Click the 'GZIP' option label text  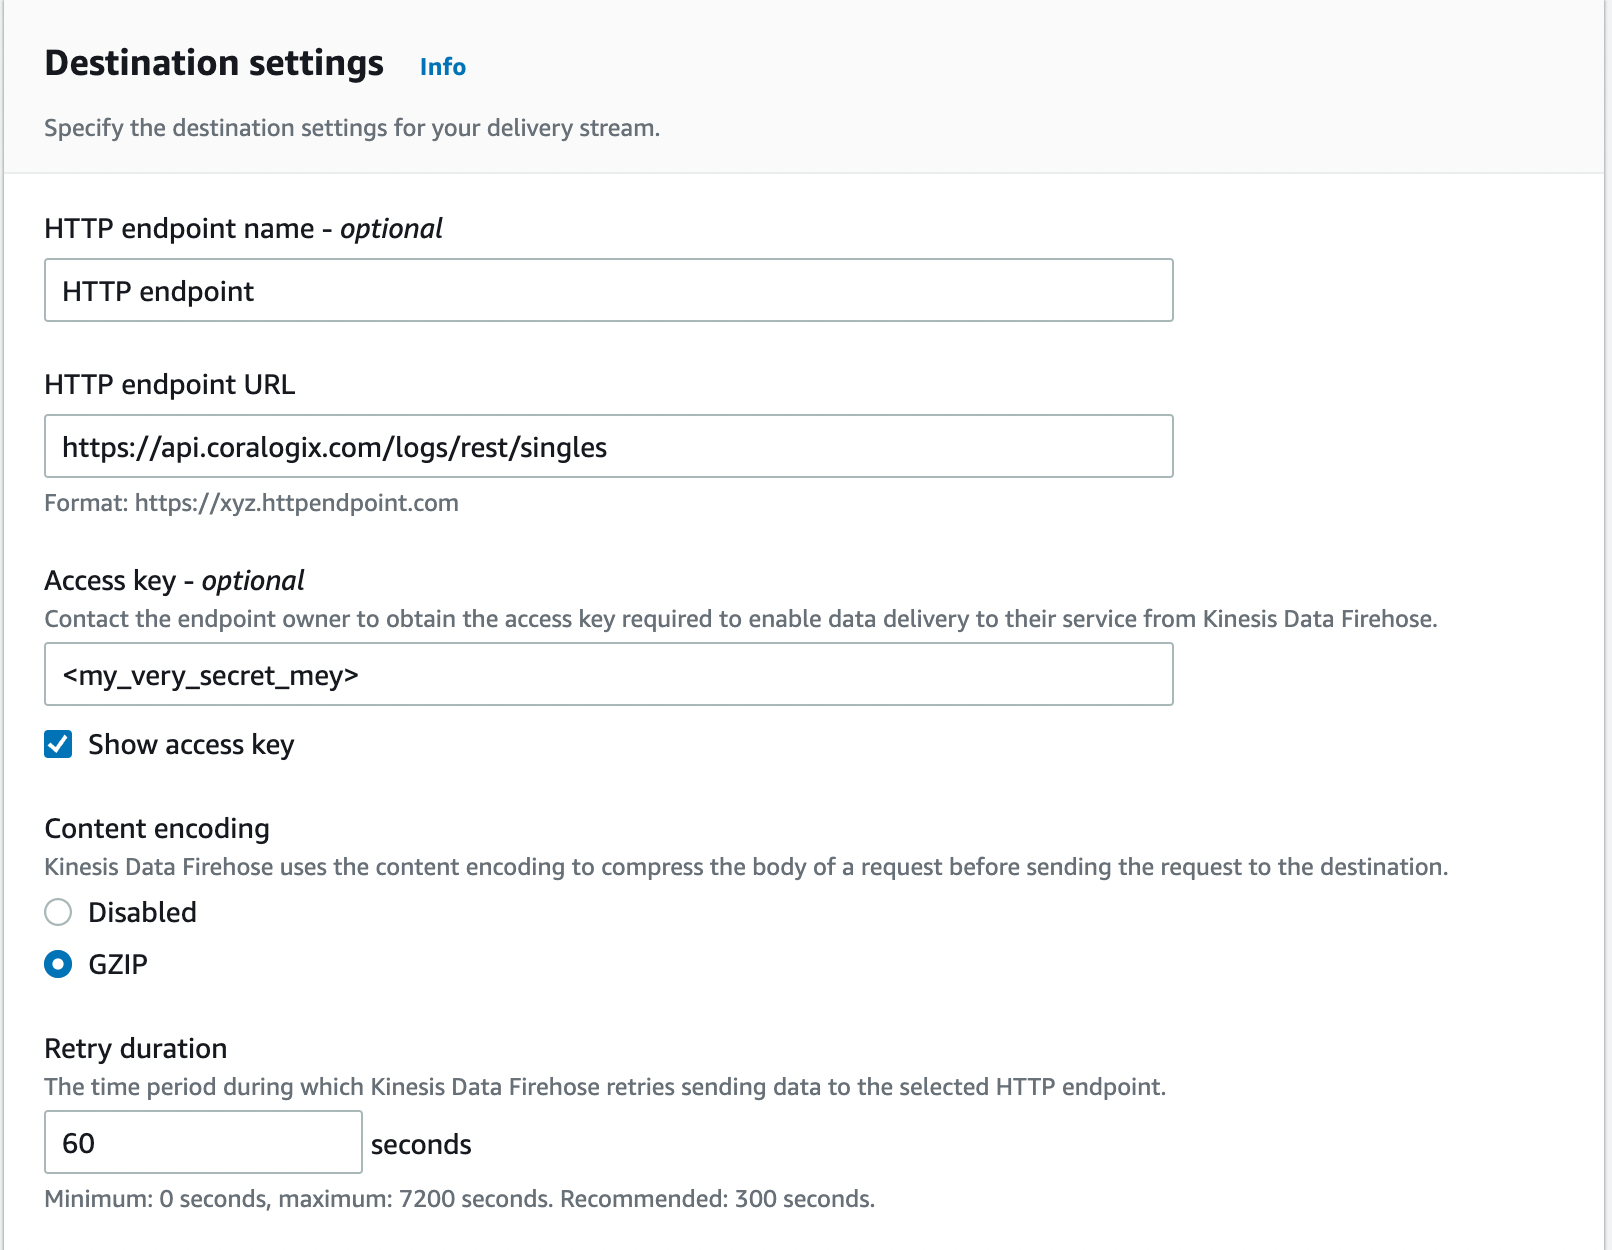[118, 964]
